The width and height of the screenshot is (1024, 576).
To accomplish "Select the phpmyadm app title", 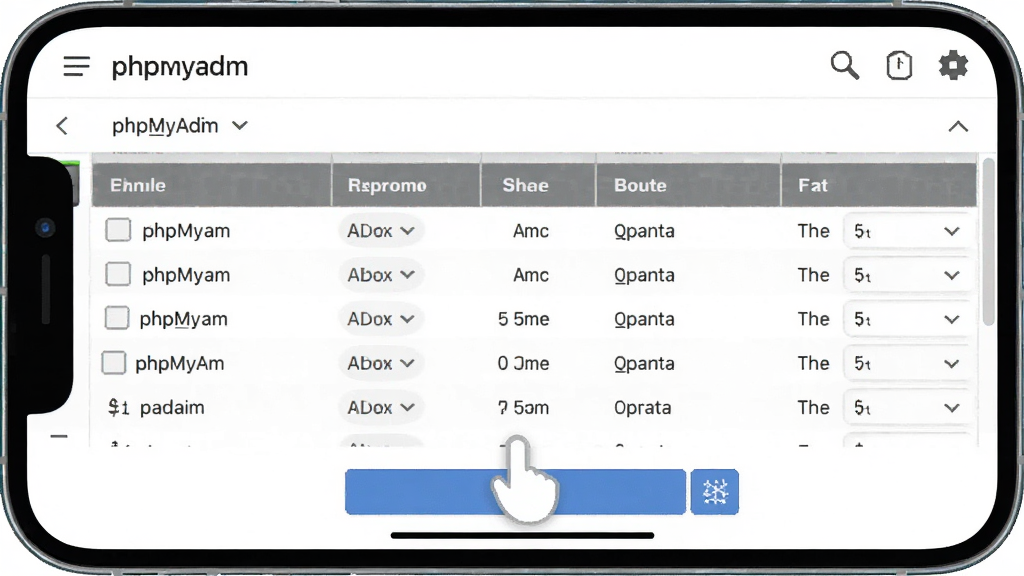I will pyautogui.click(x=180, y=67).
